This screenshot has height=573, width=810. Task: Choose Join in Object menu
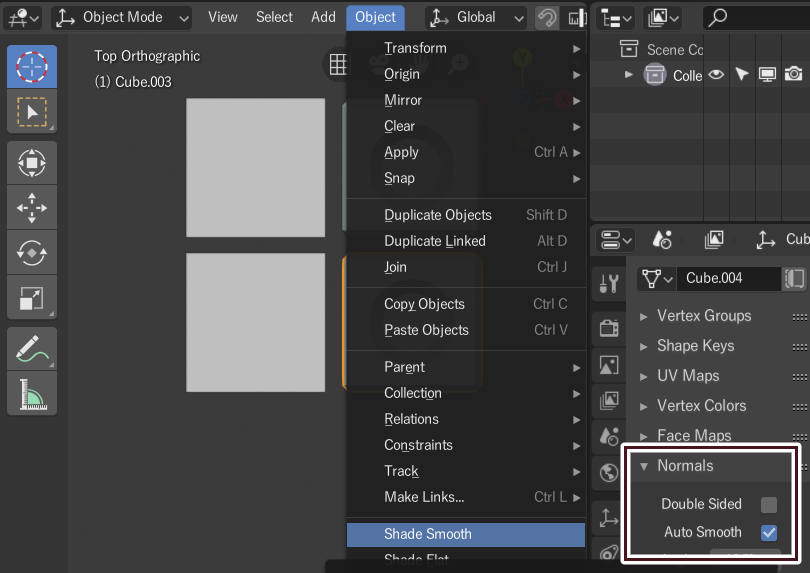click(x=465, y=267)
